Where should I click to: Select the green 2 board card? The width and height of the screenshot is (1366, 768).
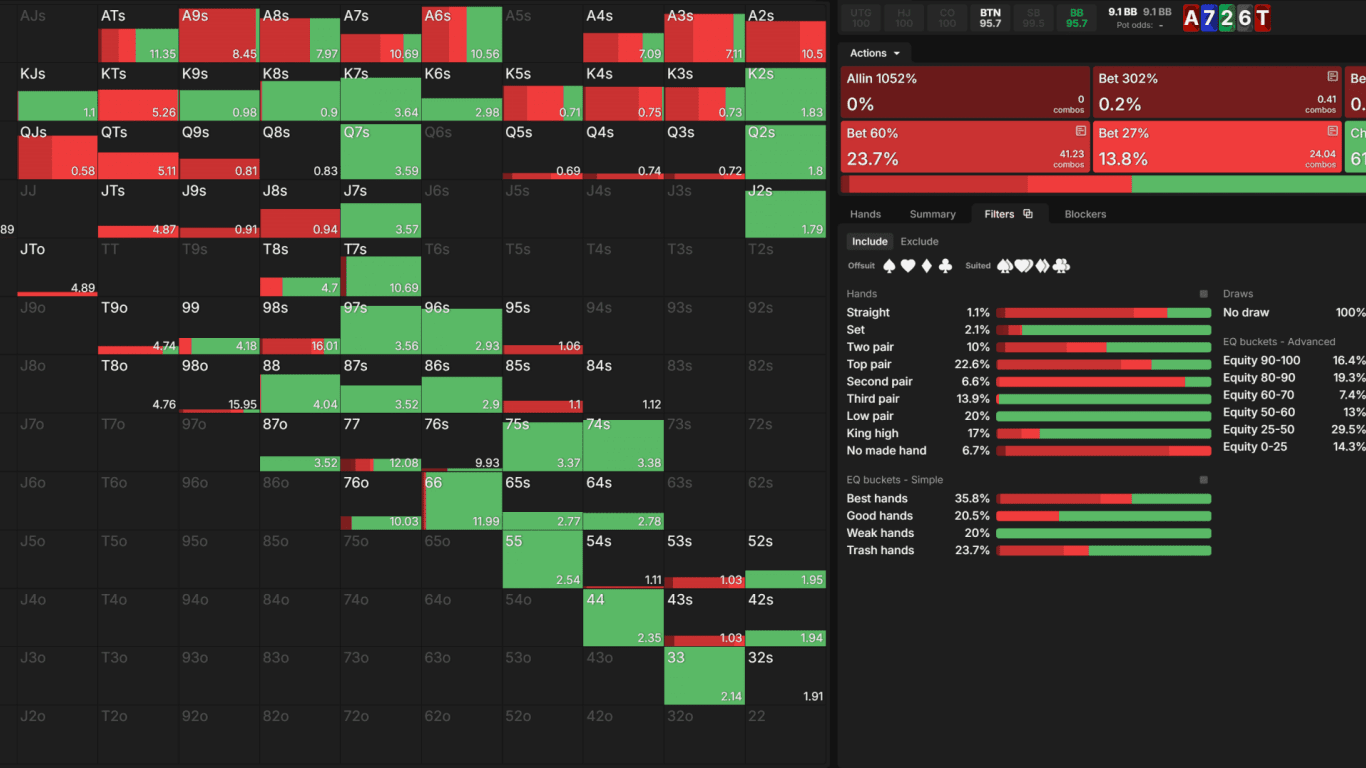(1227, 18)
